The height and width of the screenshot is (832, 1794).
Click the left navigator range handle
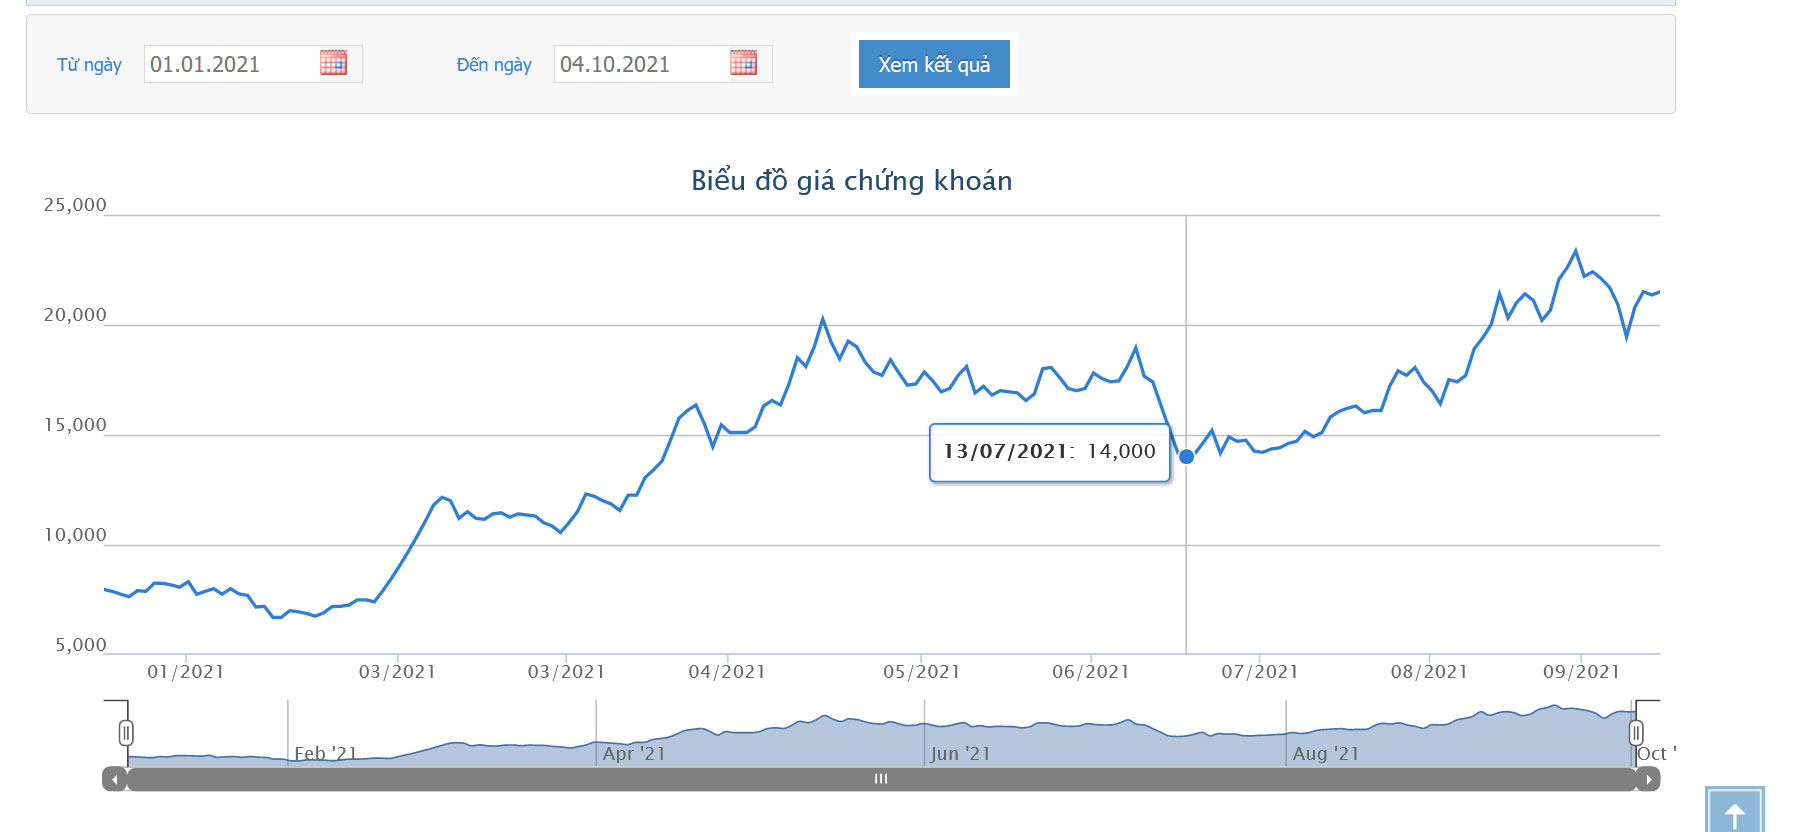(x=126, y=733)
